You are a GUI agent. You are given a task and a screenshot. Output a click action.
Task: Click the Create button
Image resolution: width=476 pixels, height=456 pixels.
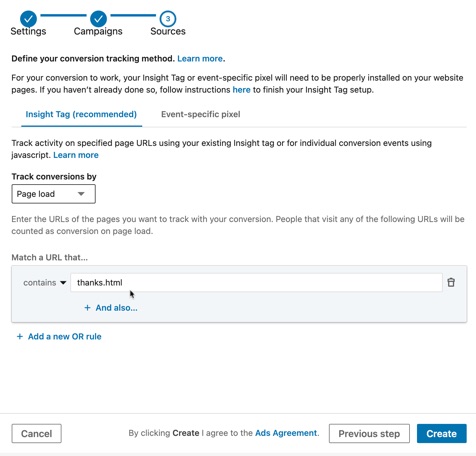click(x=441, y=433)
